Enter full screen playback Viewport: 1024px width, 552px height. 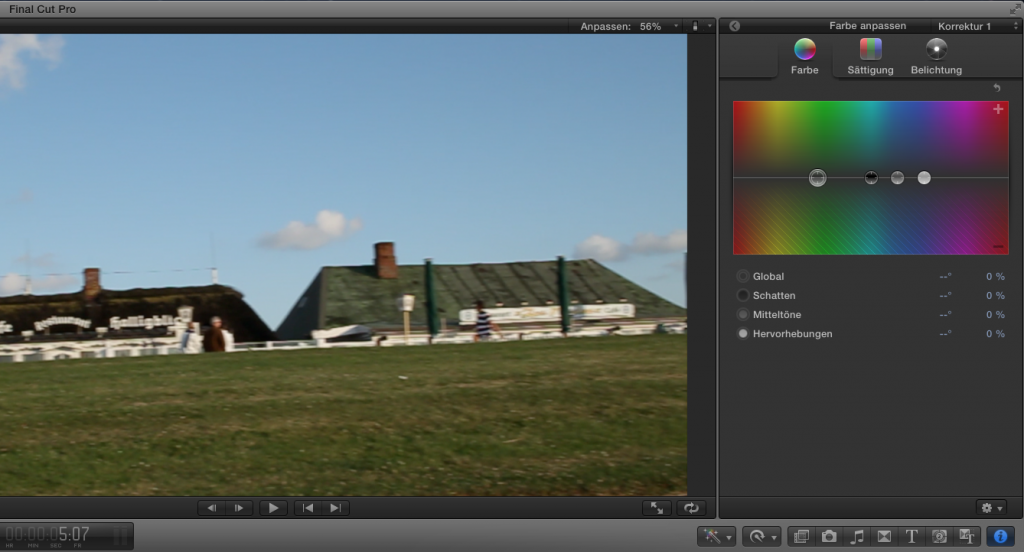[657, 508]
